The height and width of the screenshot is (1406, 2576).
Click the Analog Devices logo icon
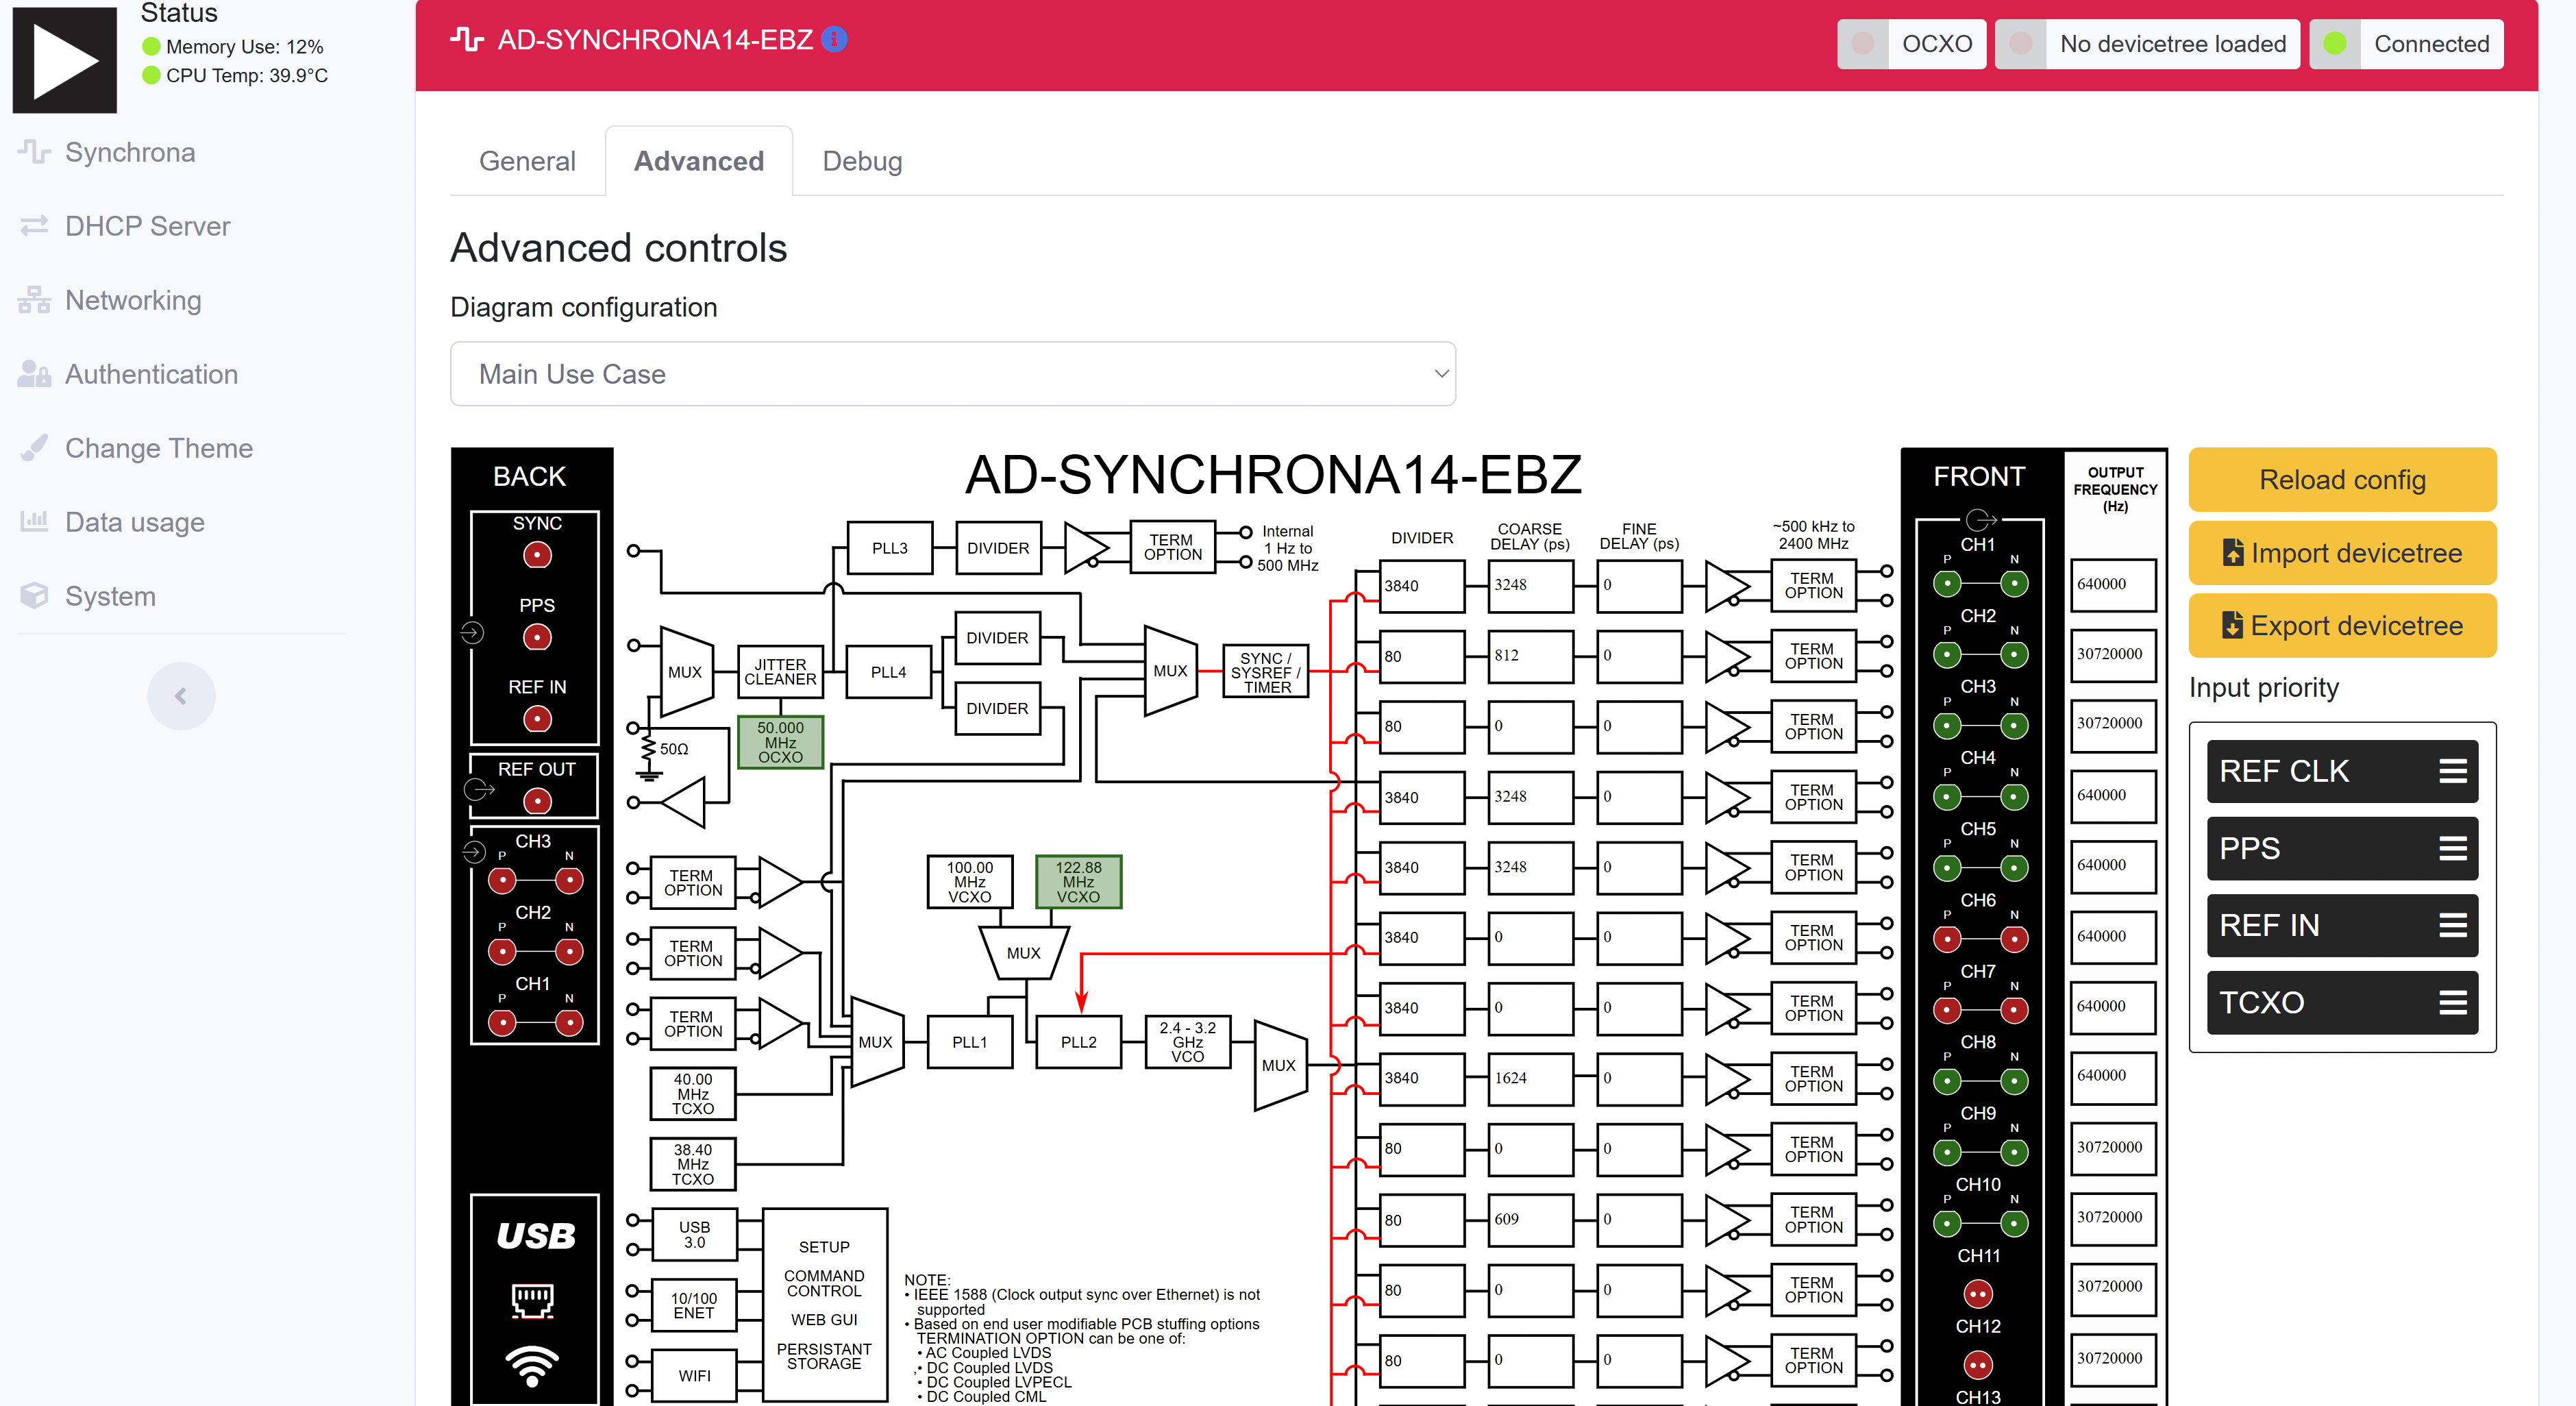(64, 60)
